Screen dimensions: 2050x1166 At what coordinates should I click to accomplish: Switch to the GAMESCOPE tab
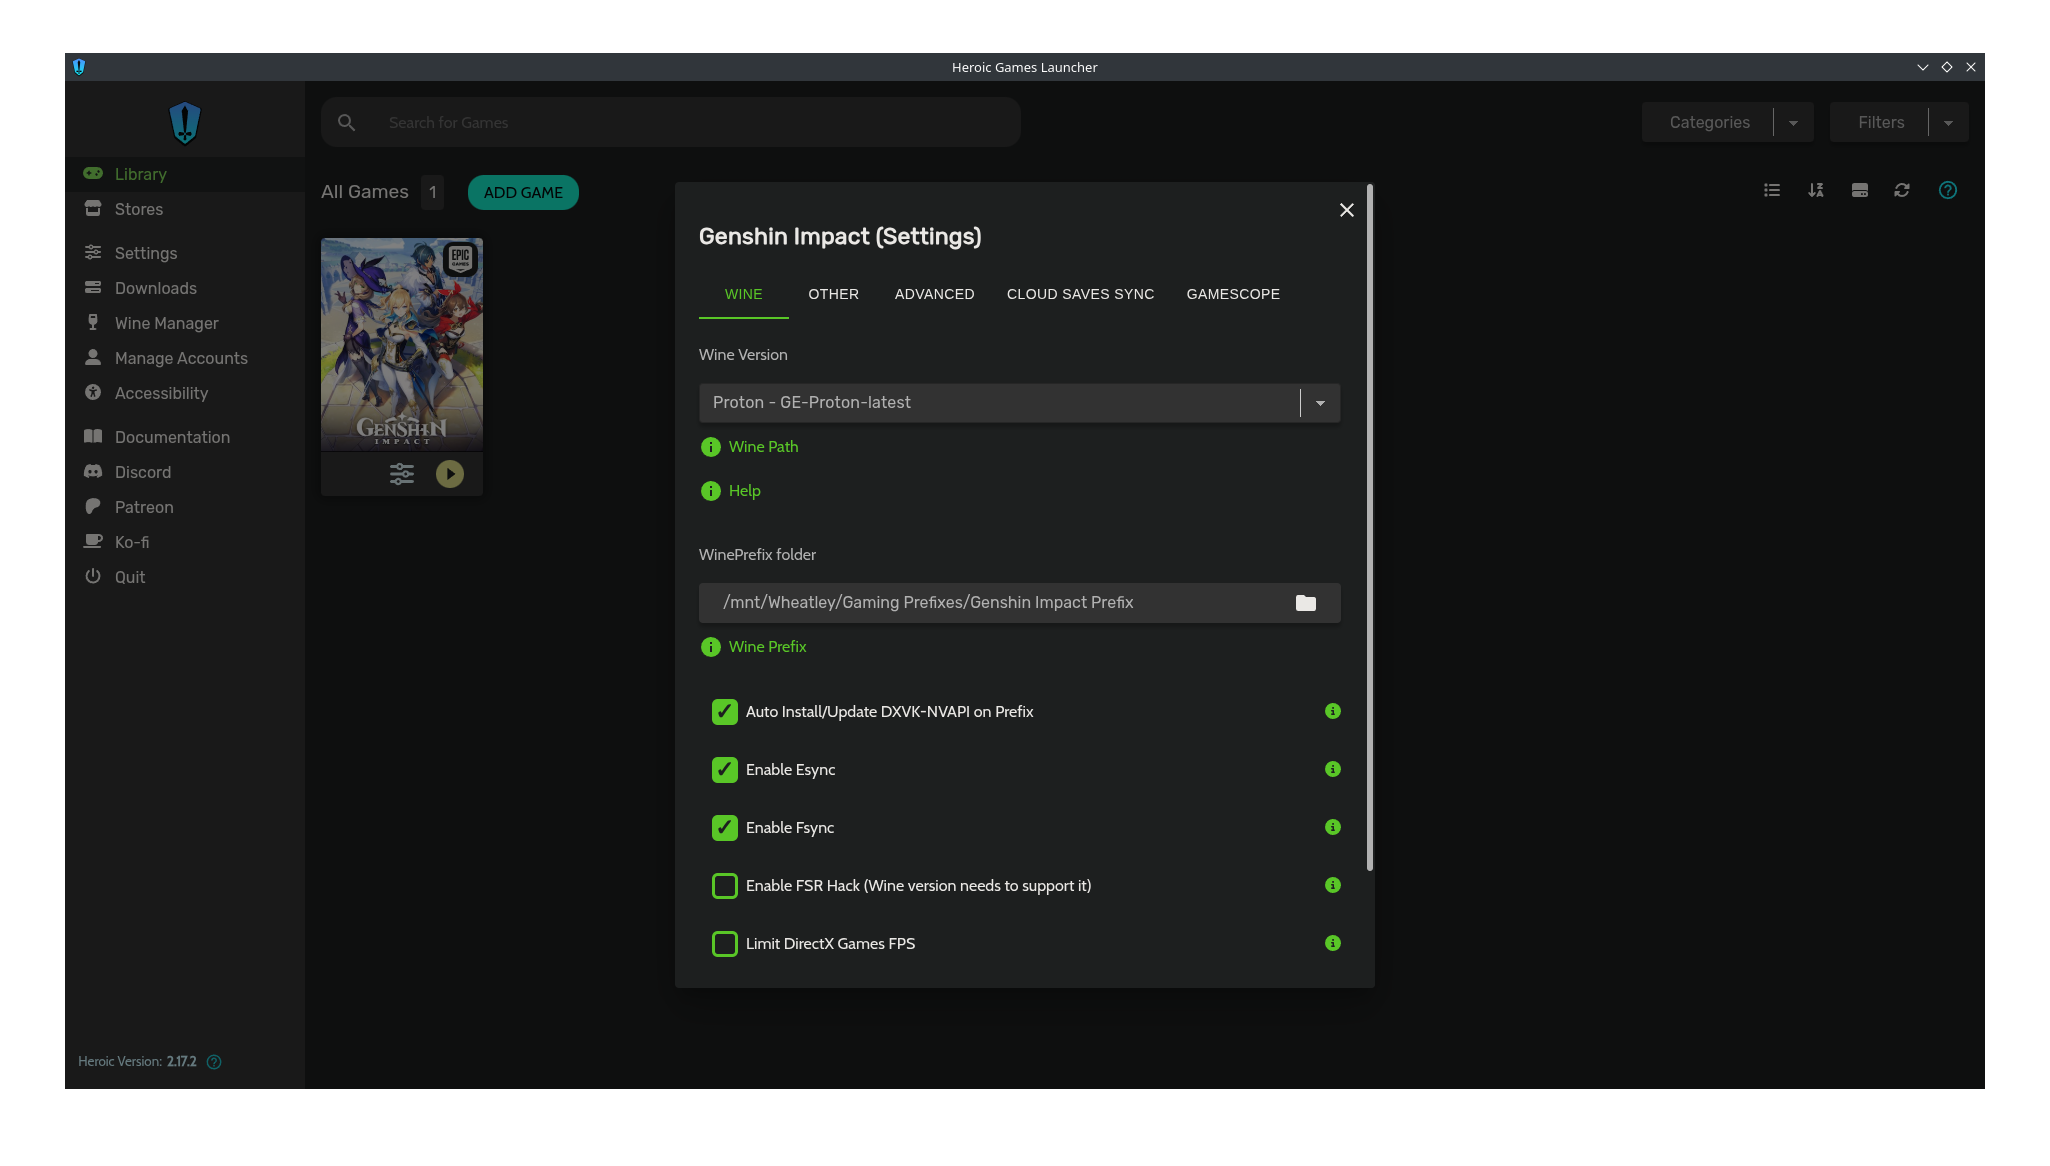coord(1233,294)
